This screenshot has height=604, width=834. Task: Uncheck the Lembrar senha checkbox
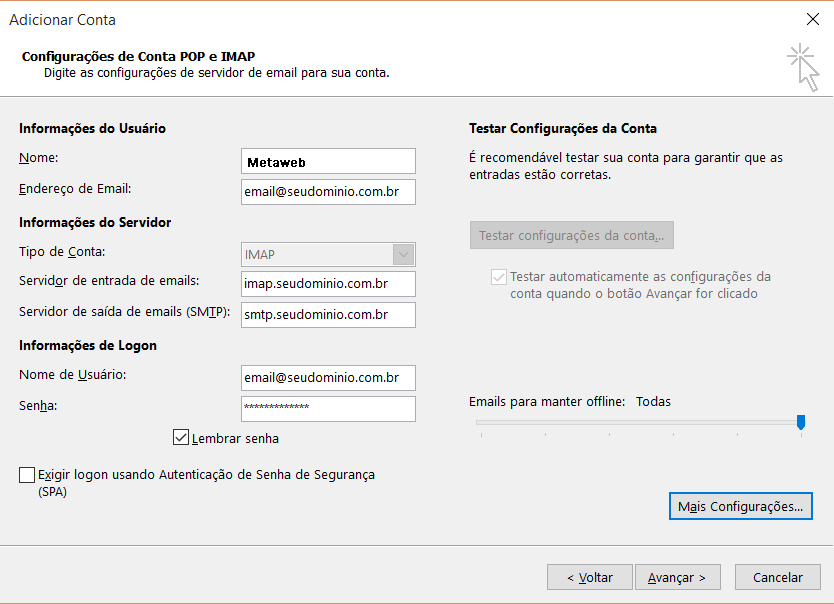tap(181, 438)
